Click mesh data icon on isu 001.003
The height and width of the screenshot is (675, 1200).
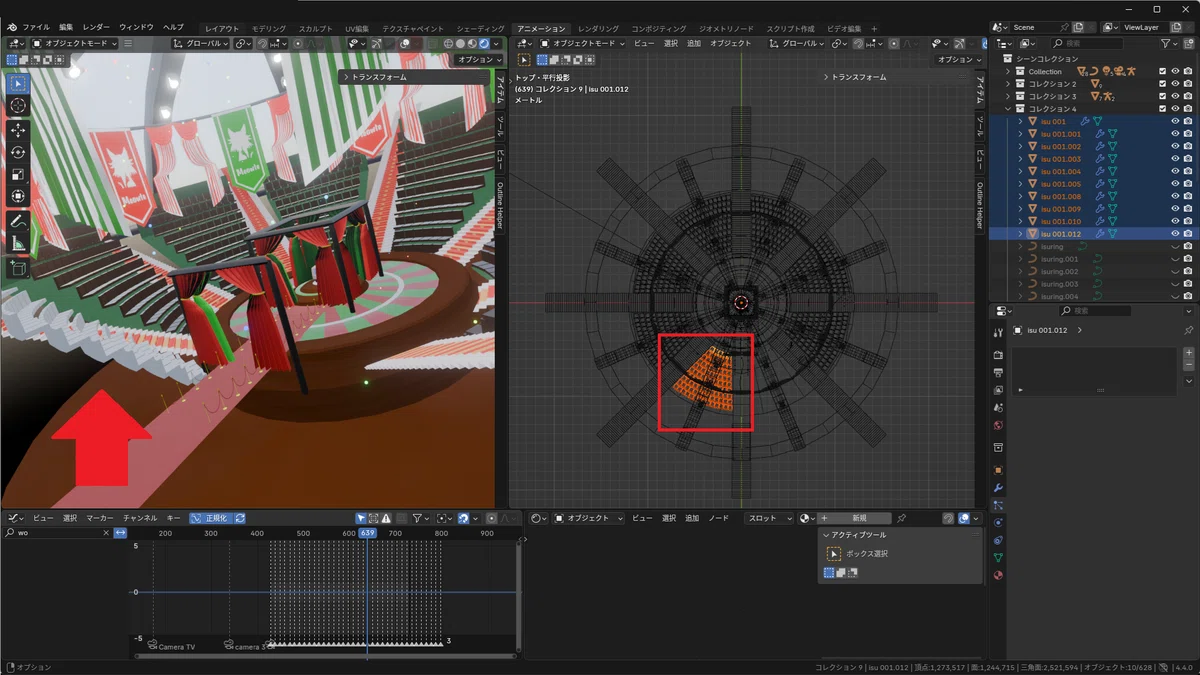[1112, 159]
